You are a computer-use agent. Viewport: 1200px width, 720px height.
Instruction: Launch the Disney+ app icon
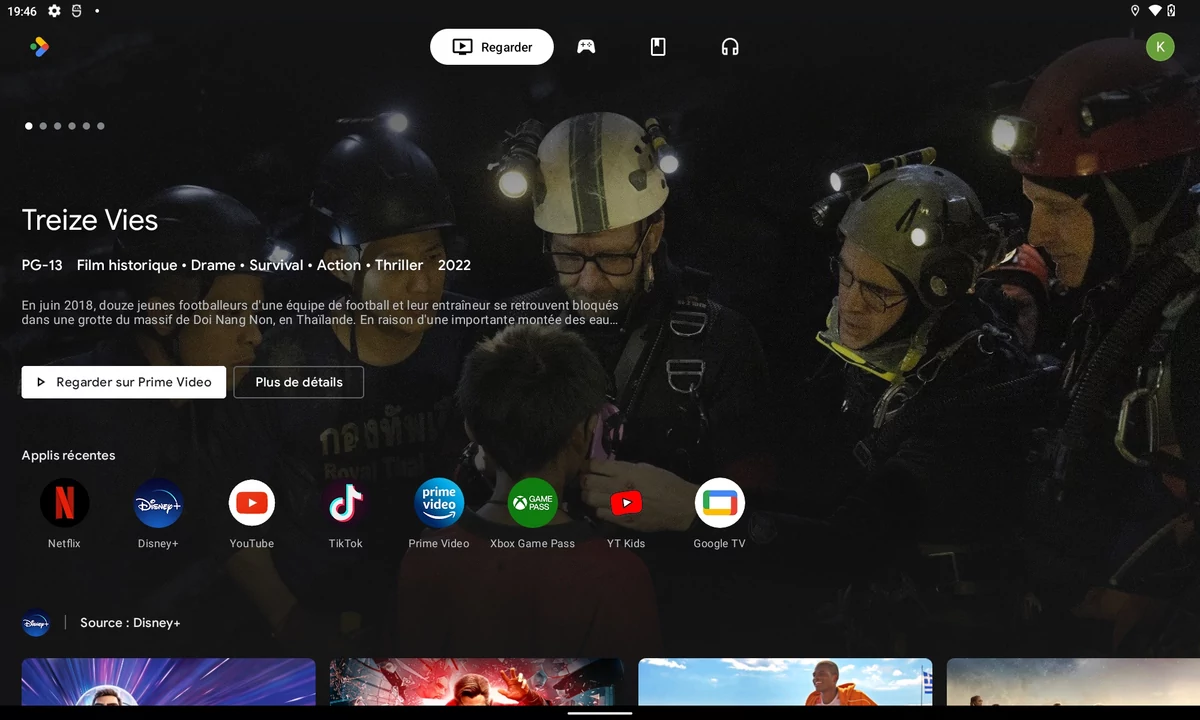(x=158, y=502)
